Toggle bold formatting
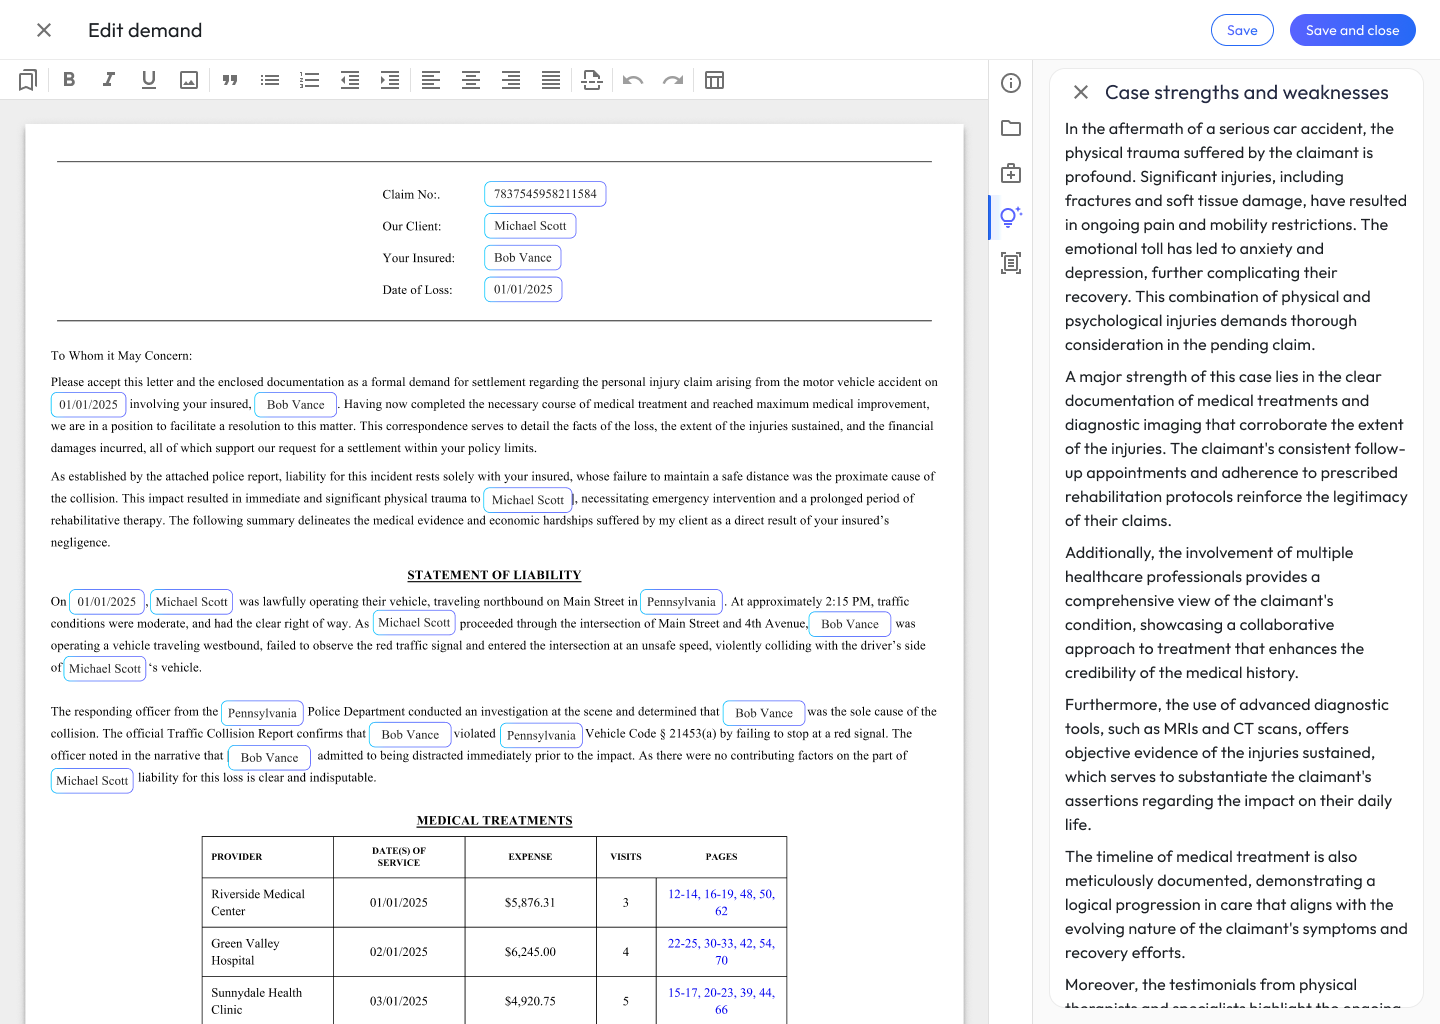 coord(69,80)
